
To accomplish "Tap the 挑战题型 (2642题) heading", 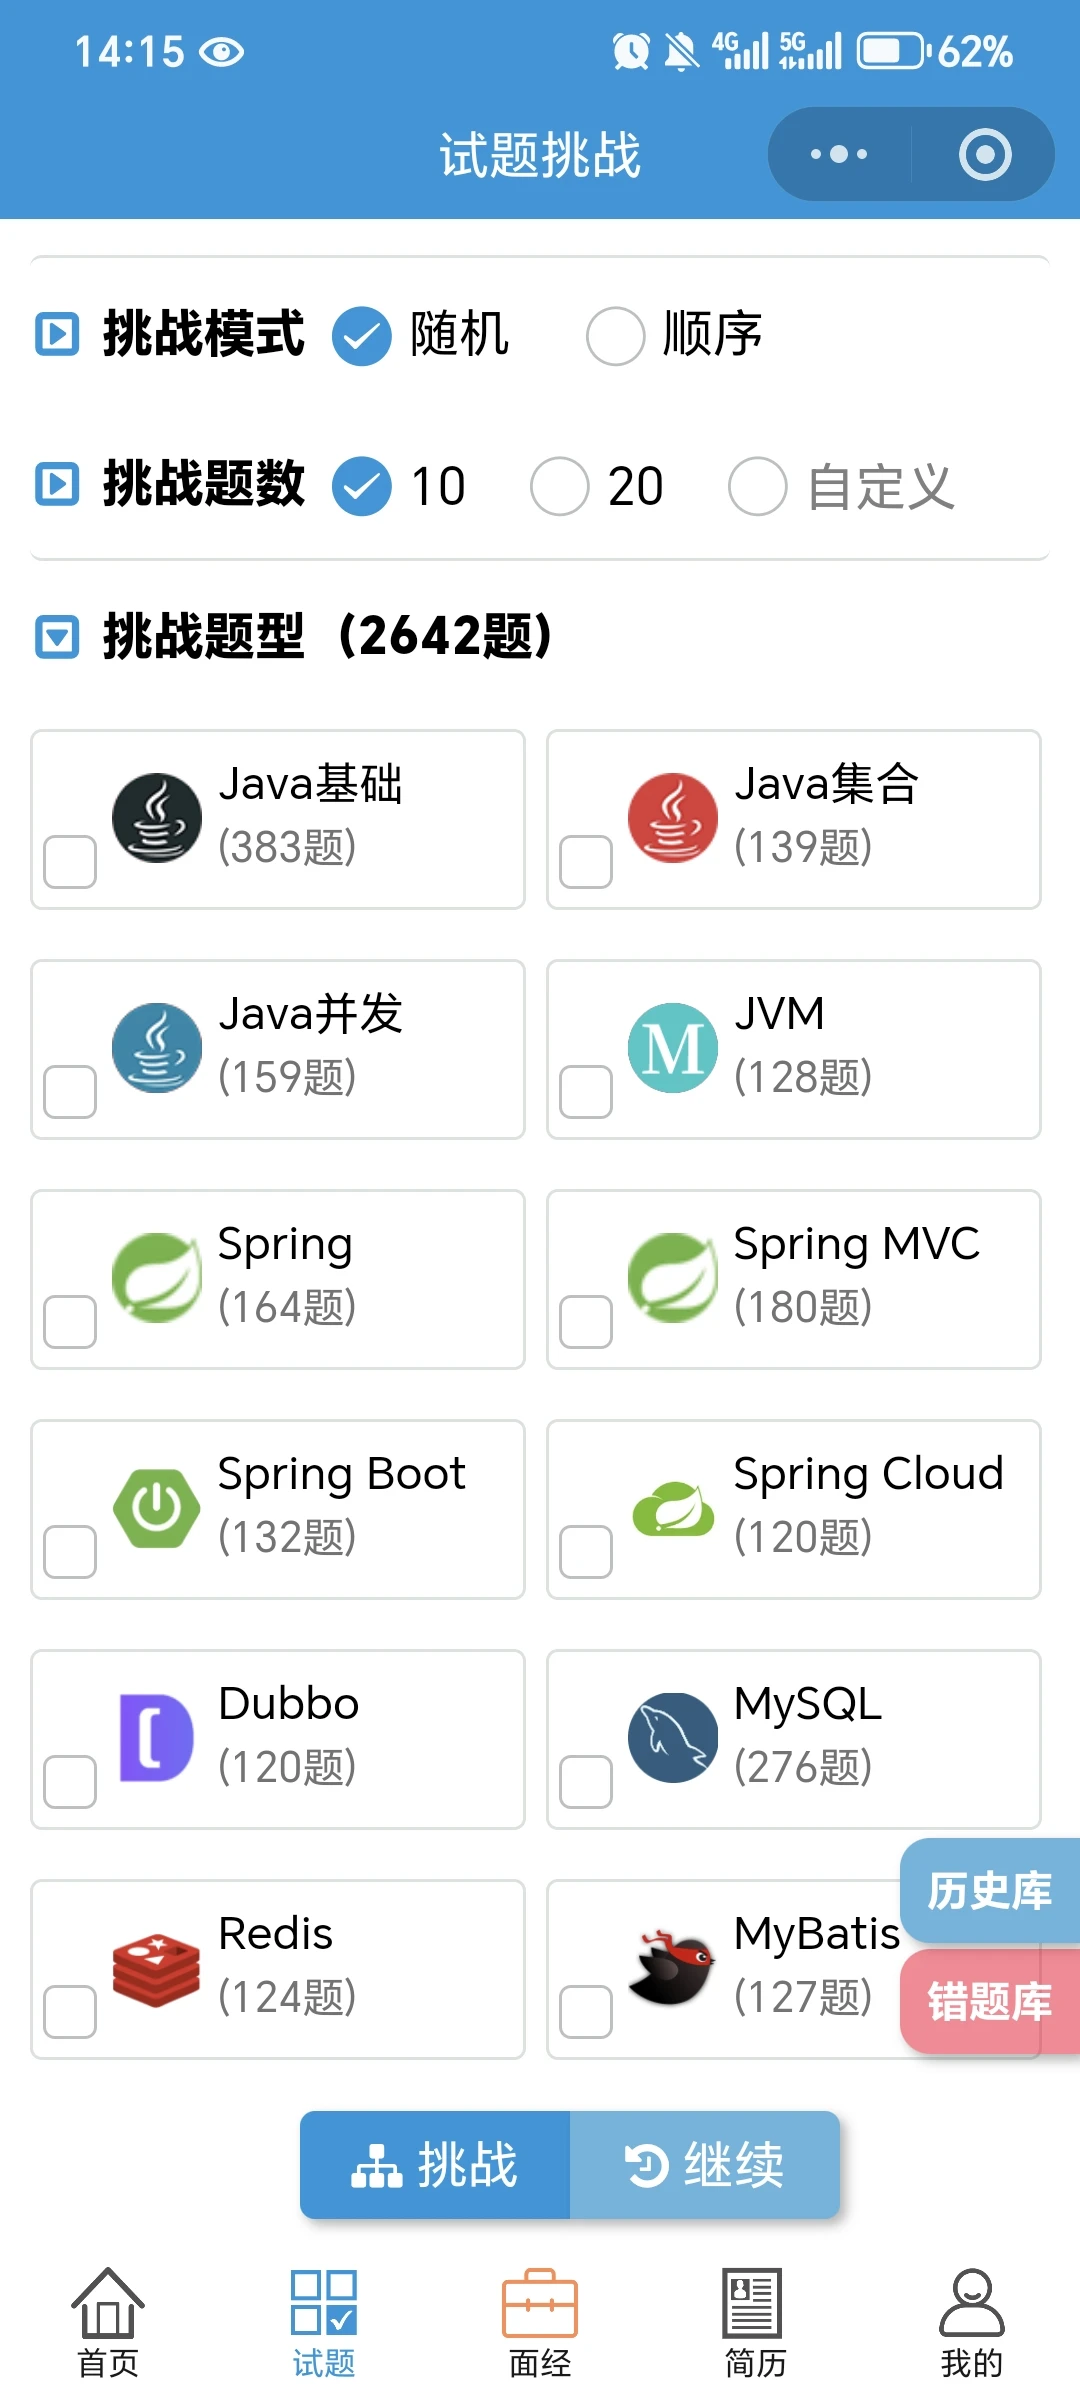I will [x=329, y=637].
